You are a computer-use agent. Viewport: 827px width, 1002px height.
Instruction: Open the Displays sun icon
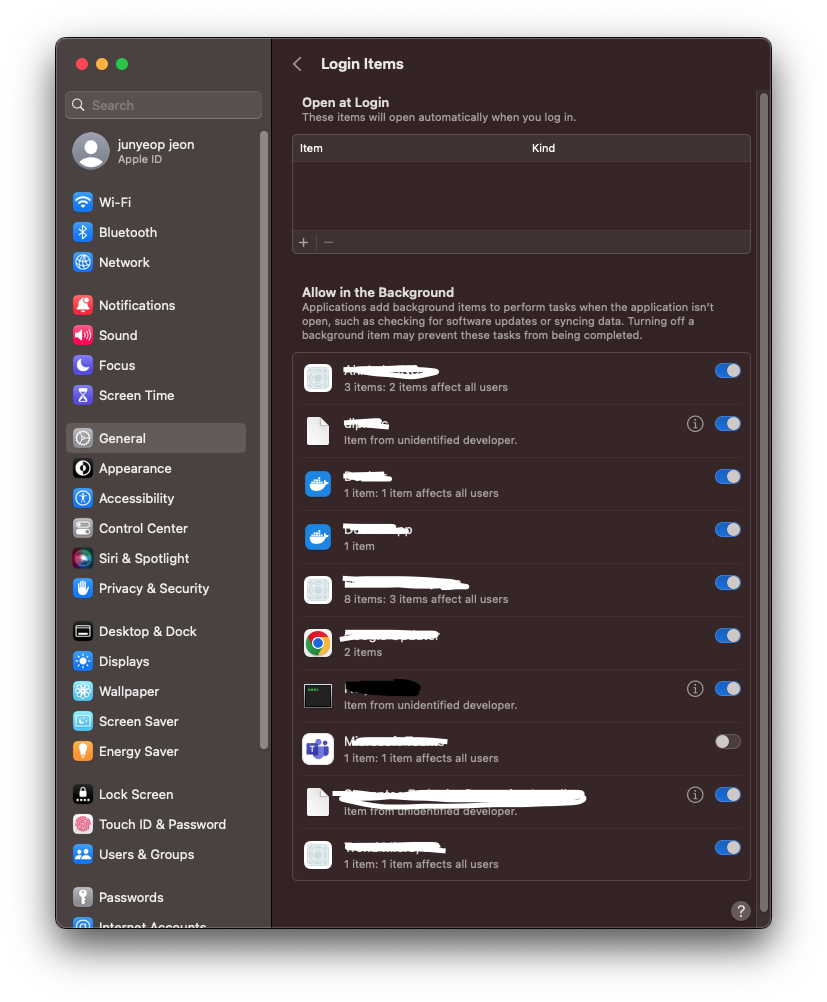[x=83, y=661]
